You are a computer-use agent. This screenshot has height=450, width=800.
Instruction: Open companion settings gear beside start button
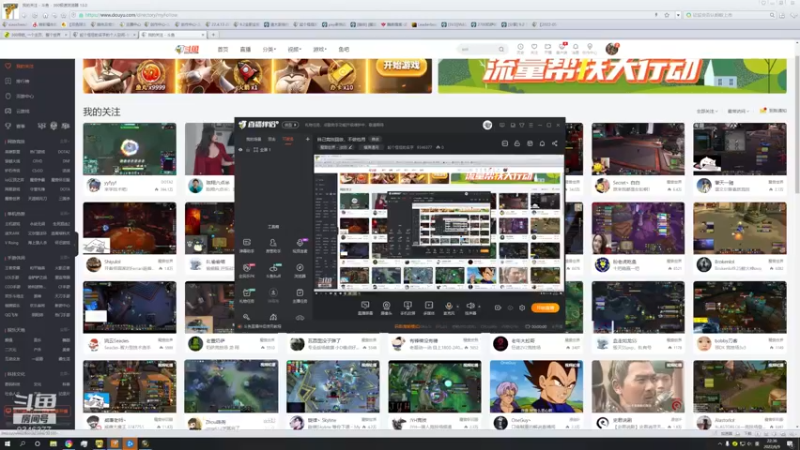pos(522,308)
